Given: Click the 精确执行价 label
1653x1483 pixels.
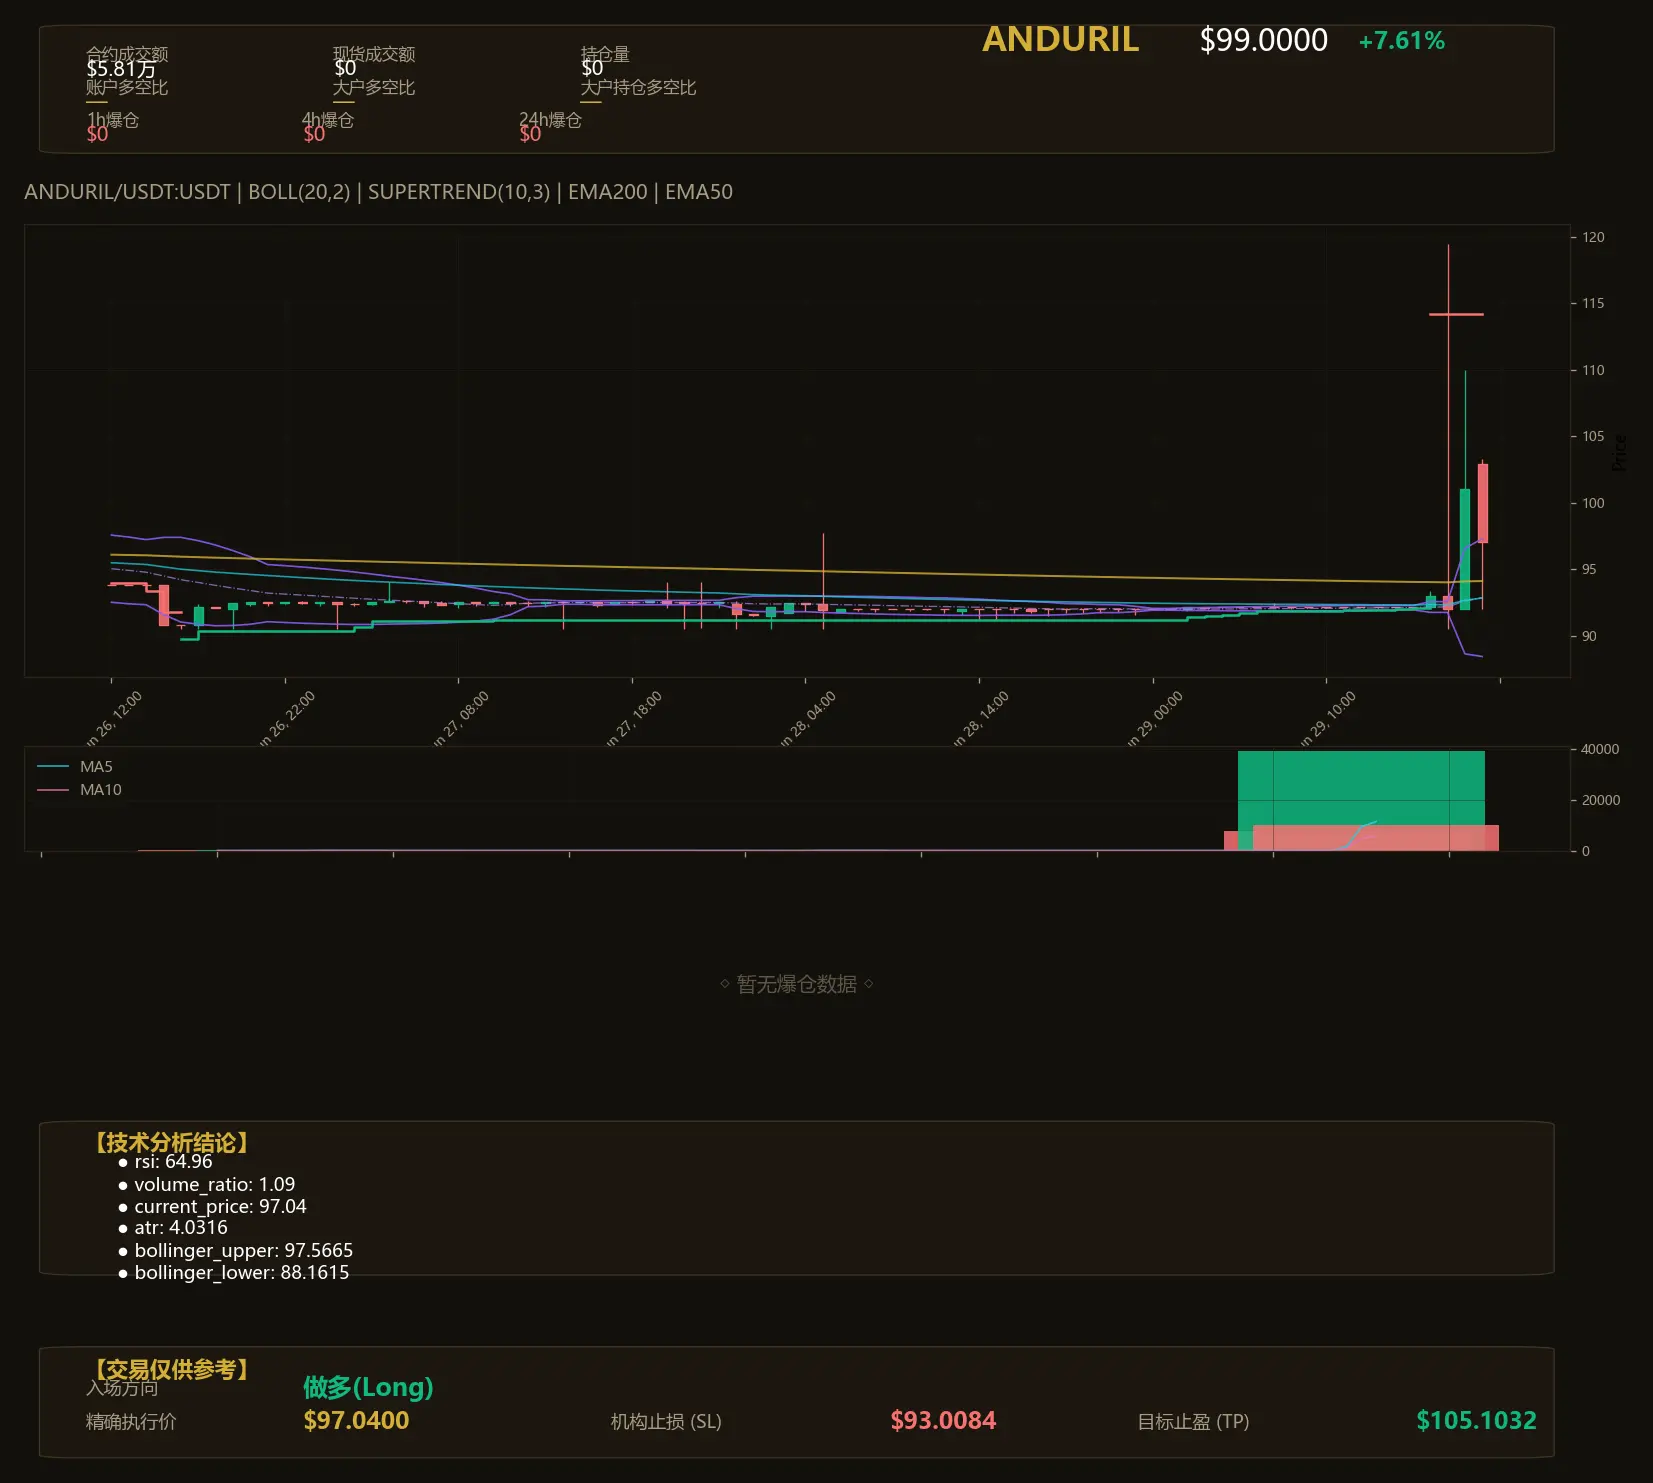Looking at the screenshot, I should [x=131, y=1421].
